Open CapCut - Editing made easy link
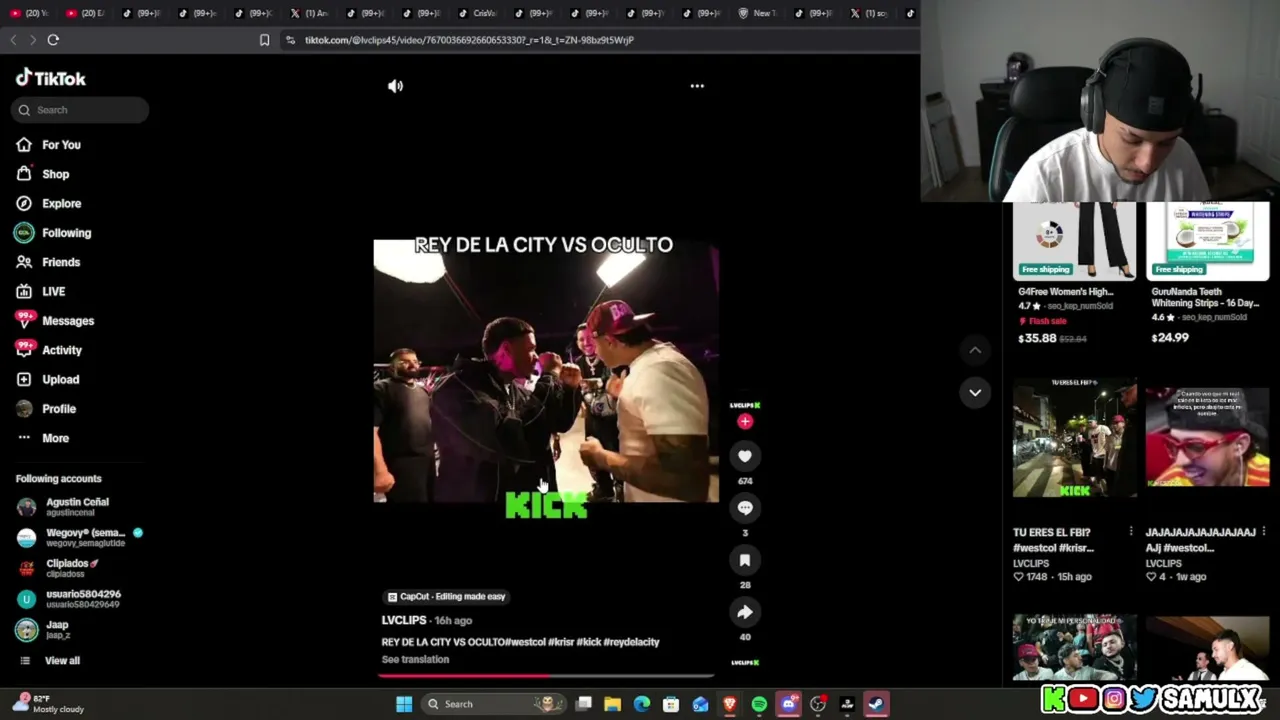 [446, 597]
